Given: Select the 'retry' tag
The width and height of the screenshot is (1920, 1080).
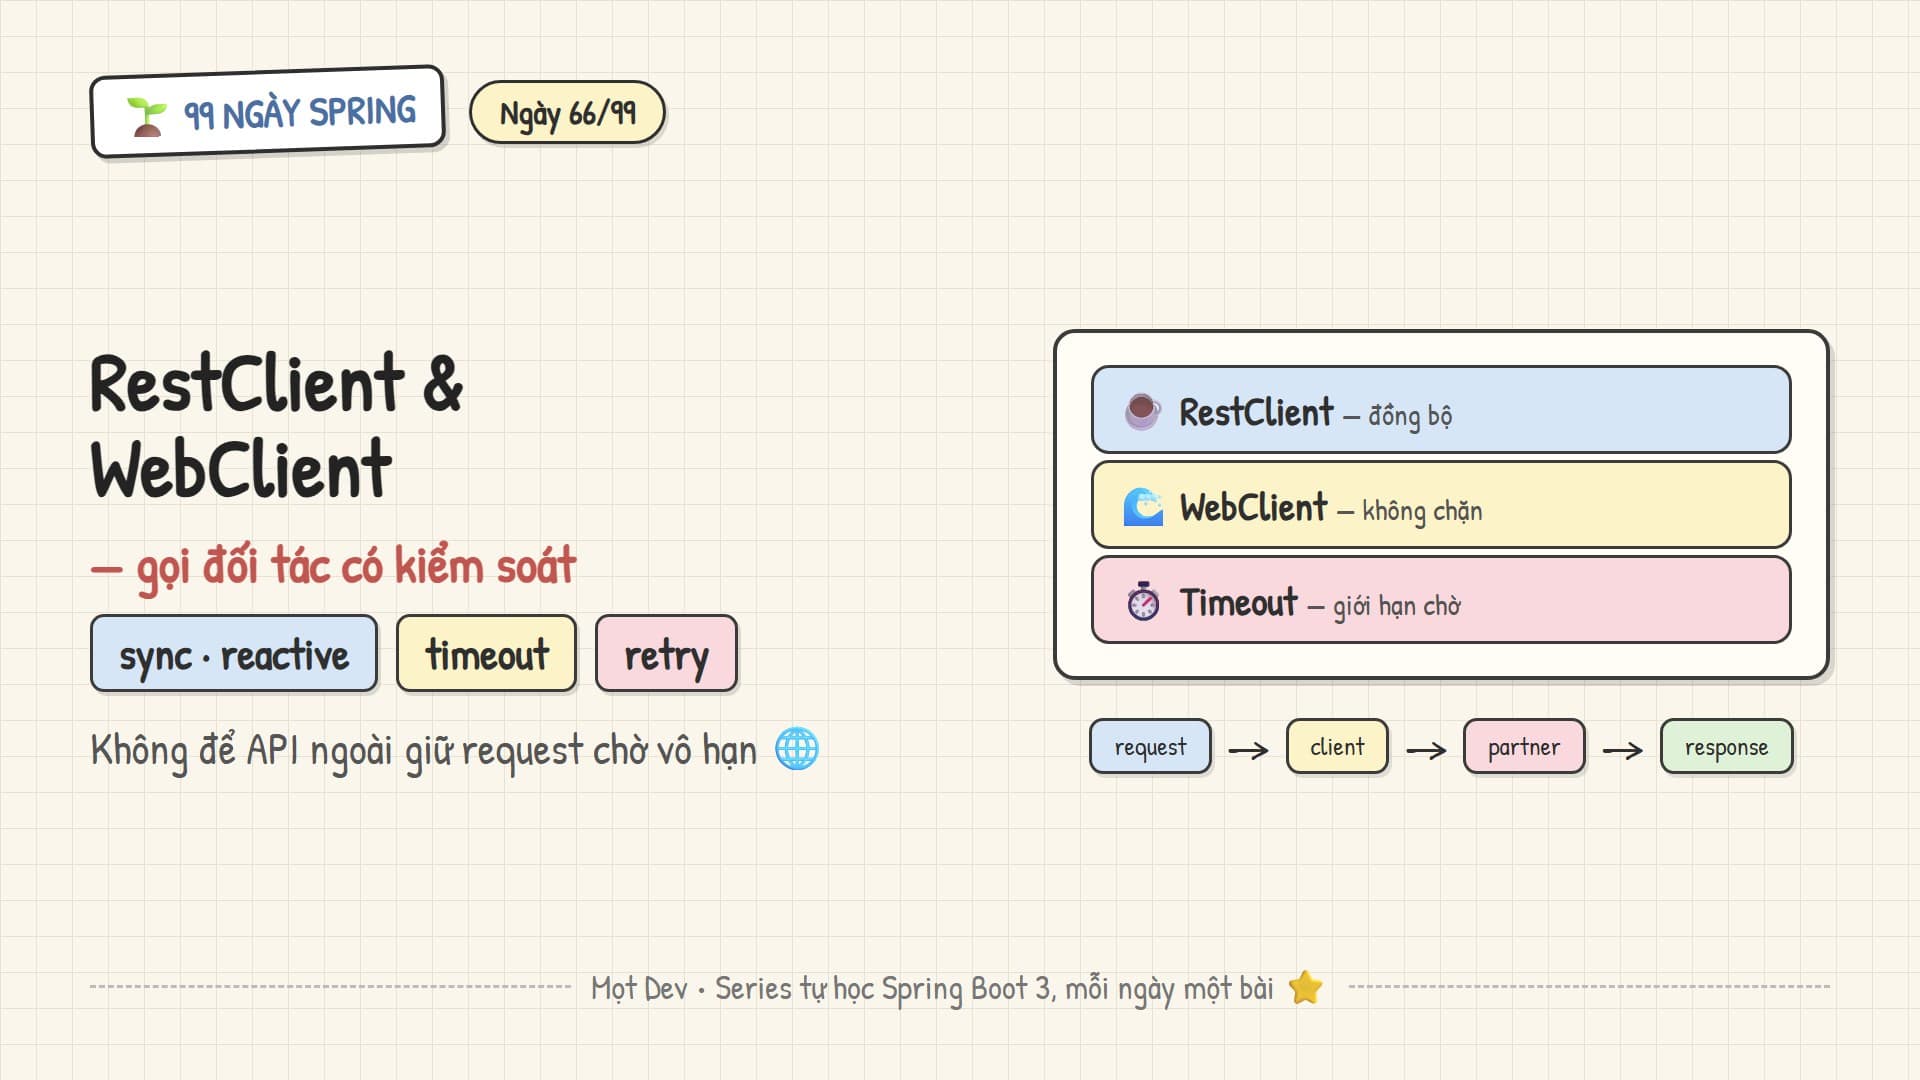Looking at the screenshot, I should (x=666, y=654).
